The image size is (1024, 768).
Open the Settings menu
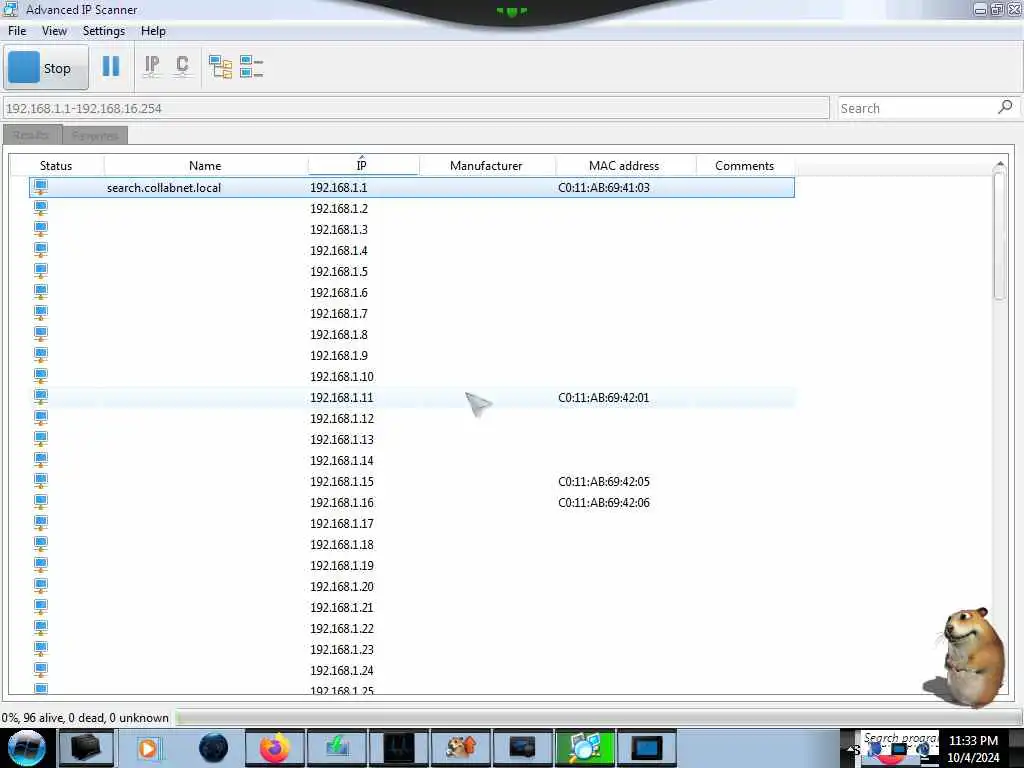(x=104, y=31)
